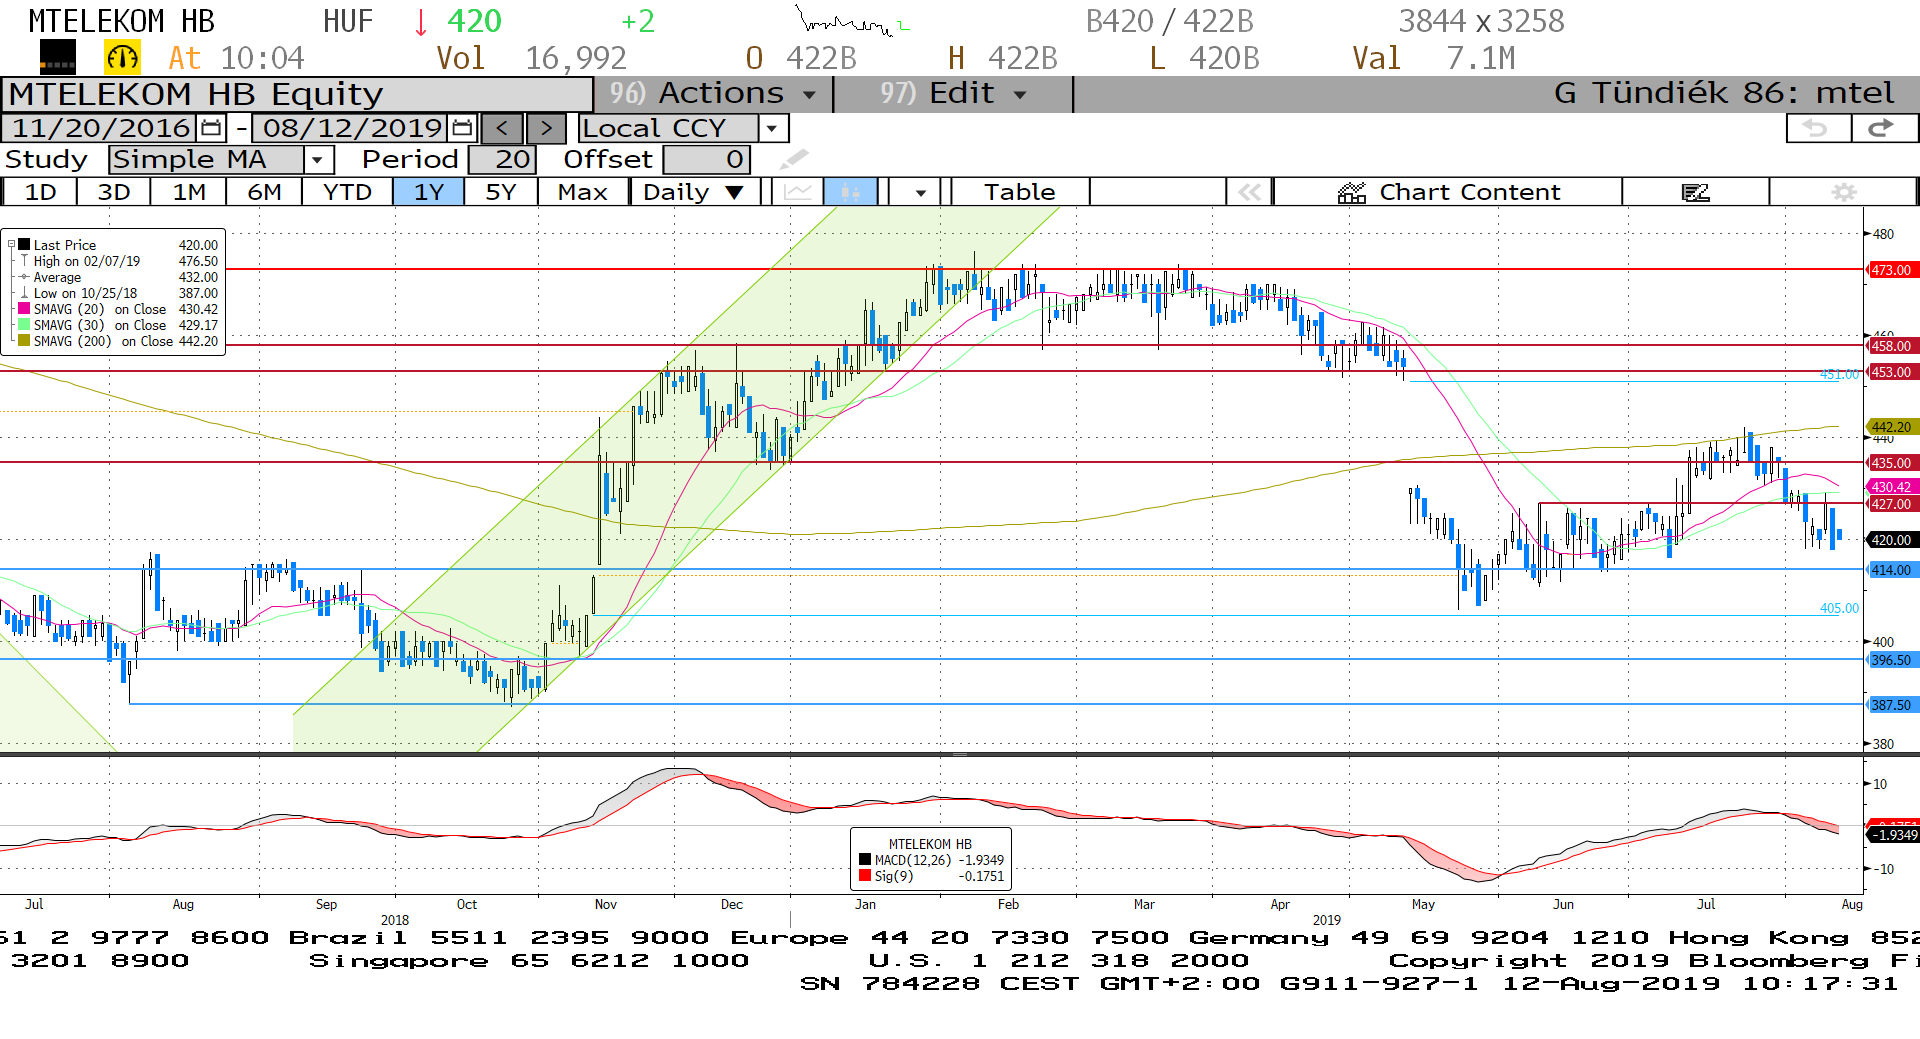The height and width of the screenshot is (1039, 1920).
Task: Select the 1Y range
Action: click(x=429, y=192)
